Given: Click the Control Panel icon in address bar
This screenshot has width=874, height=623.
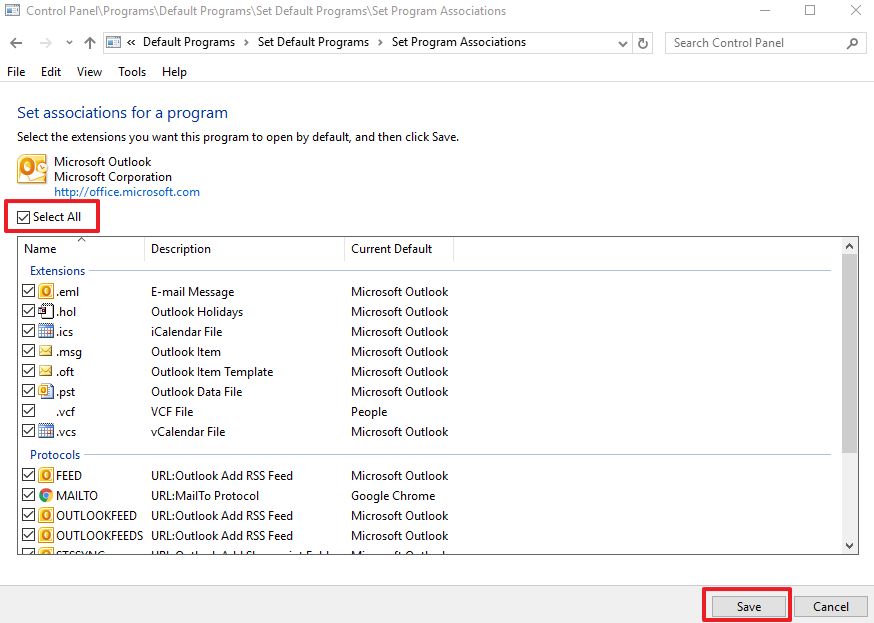Looking at the screenshot, I should click(113, 42).
